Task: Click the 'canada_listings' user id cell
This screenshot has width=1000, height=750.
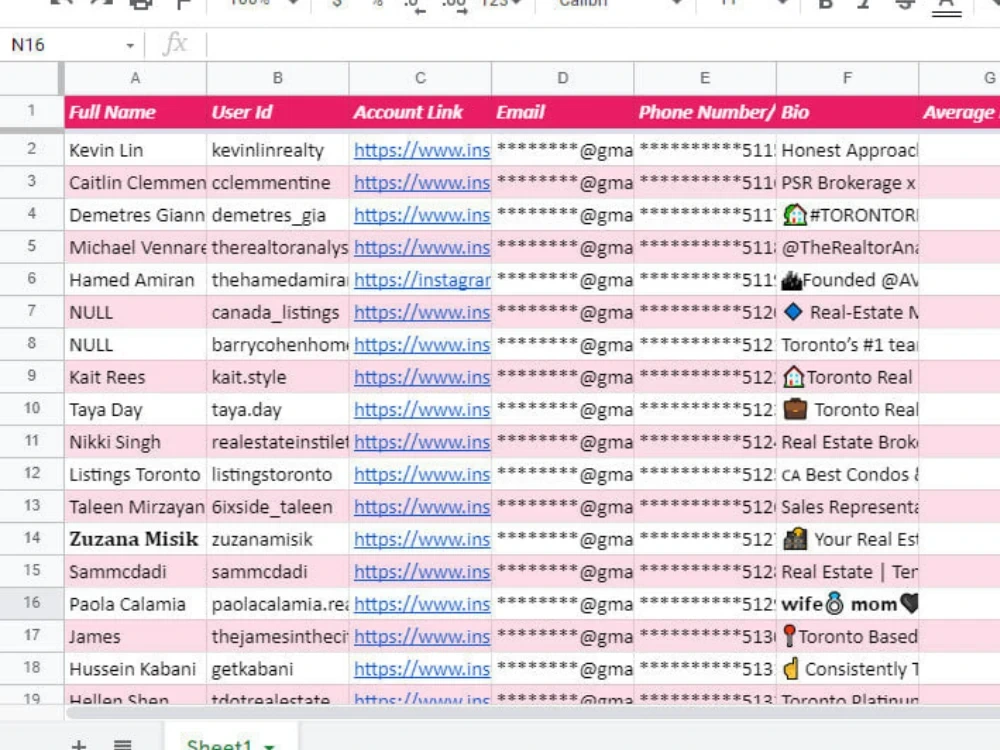Action: tap(277, 312)
